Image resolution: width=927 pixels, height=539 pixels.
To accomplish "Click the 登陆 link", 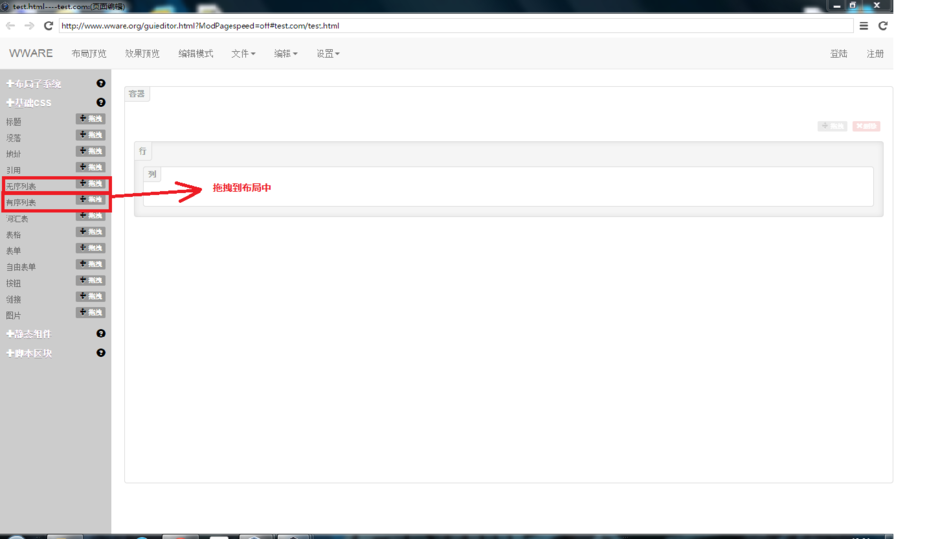I will (x=838, y=53).
